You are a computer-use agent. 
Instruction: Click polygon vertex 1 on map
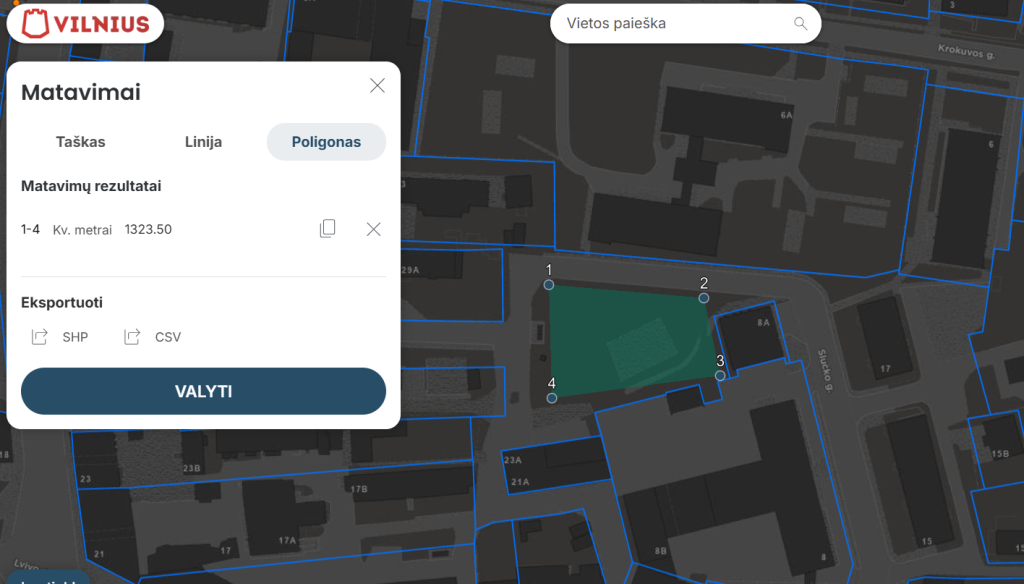click(x=549, y=285)
